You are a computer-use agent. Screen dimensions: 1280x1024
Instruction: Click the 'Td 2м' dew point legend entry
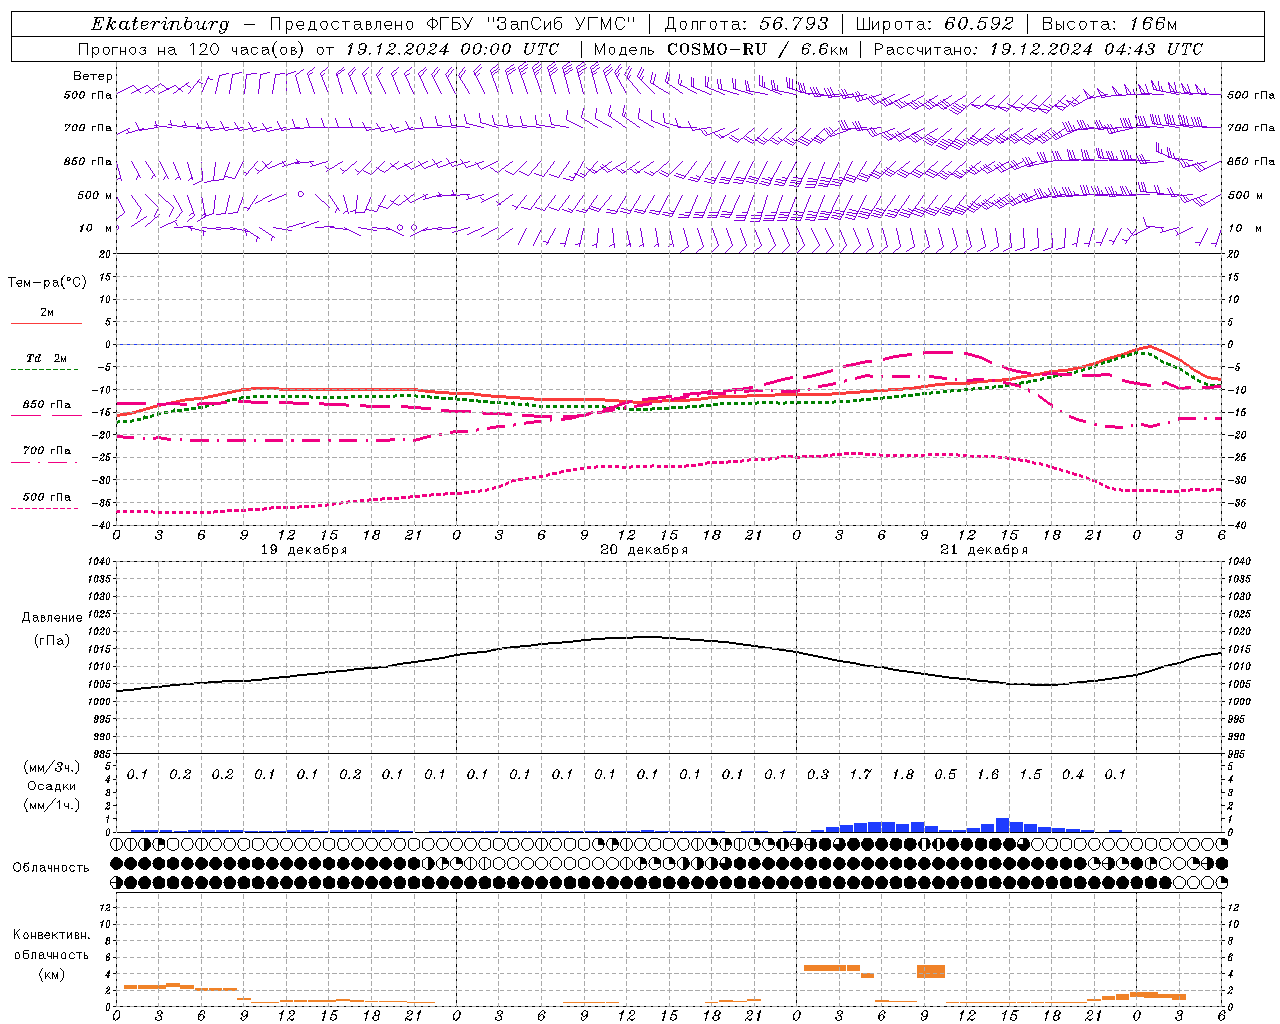[x=47, y=358]
